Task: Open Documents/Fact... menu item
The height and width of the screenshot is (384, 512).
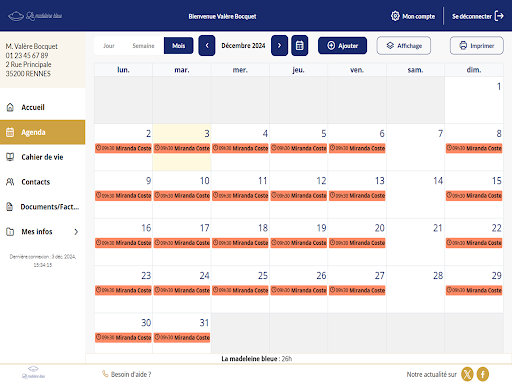Action: pyautogui.click(x=43, y=207)
